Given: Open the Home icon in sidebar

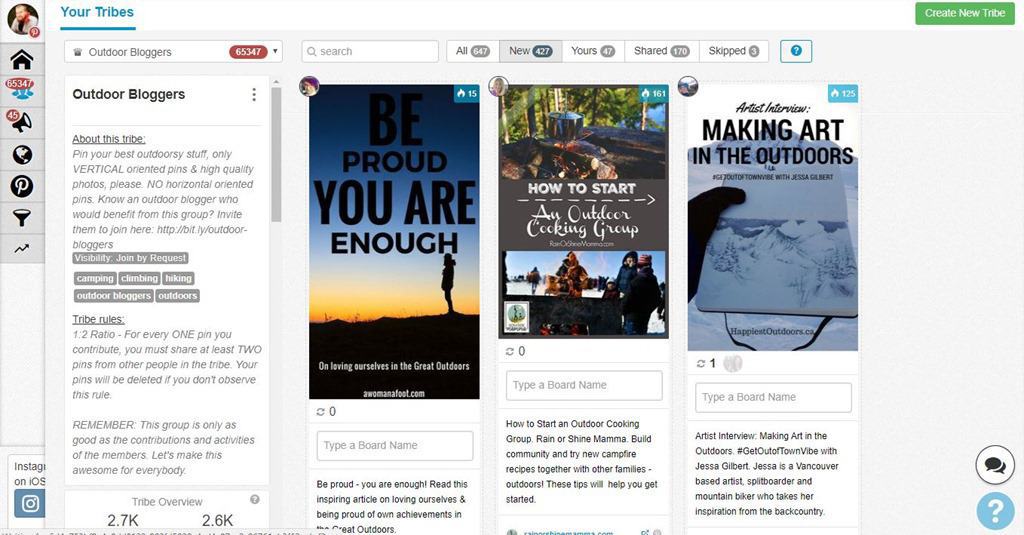Looking at the screenshot, I should click(22, 59).
